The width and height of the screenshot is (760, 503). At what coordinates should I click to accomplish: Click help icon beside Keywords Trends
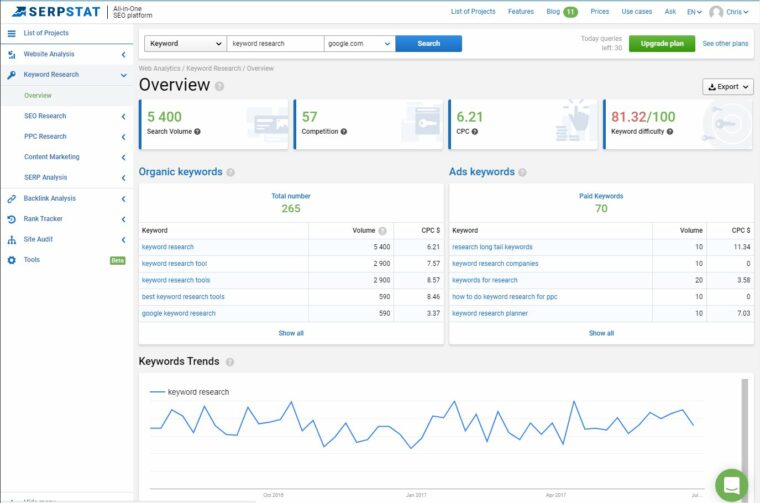[x=230, y=362]
